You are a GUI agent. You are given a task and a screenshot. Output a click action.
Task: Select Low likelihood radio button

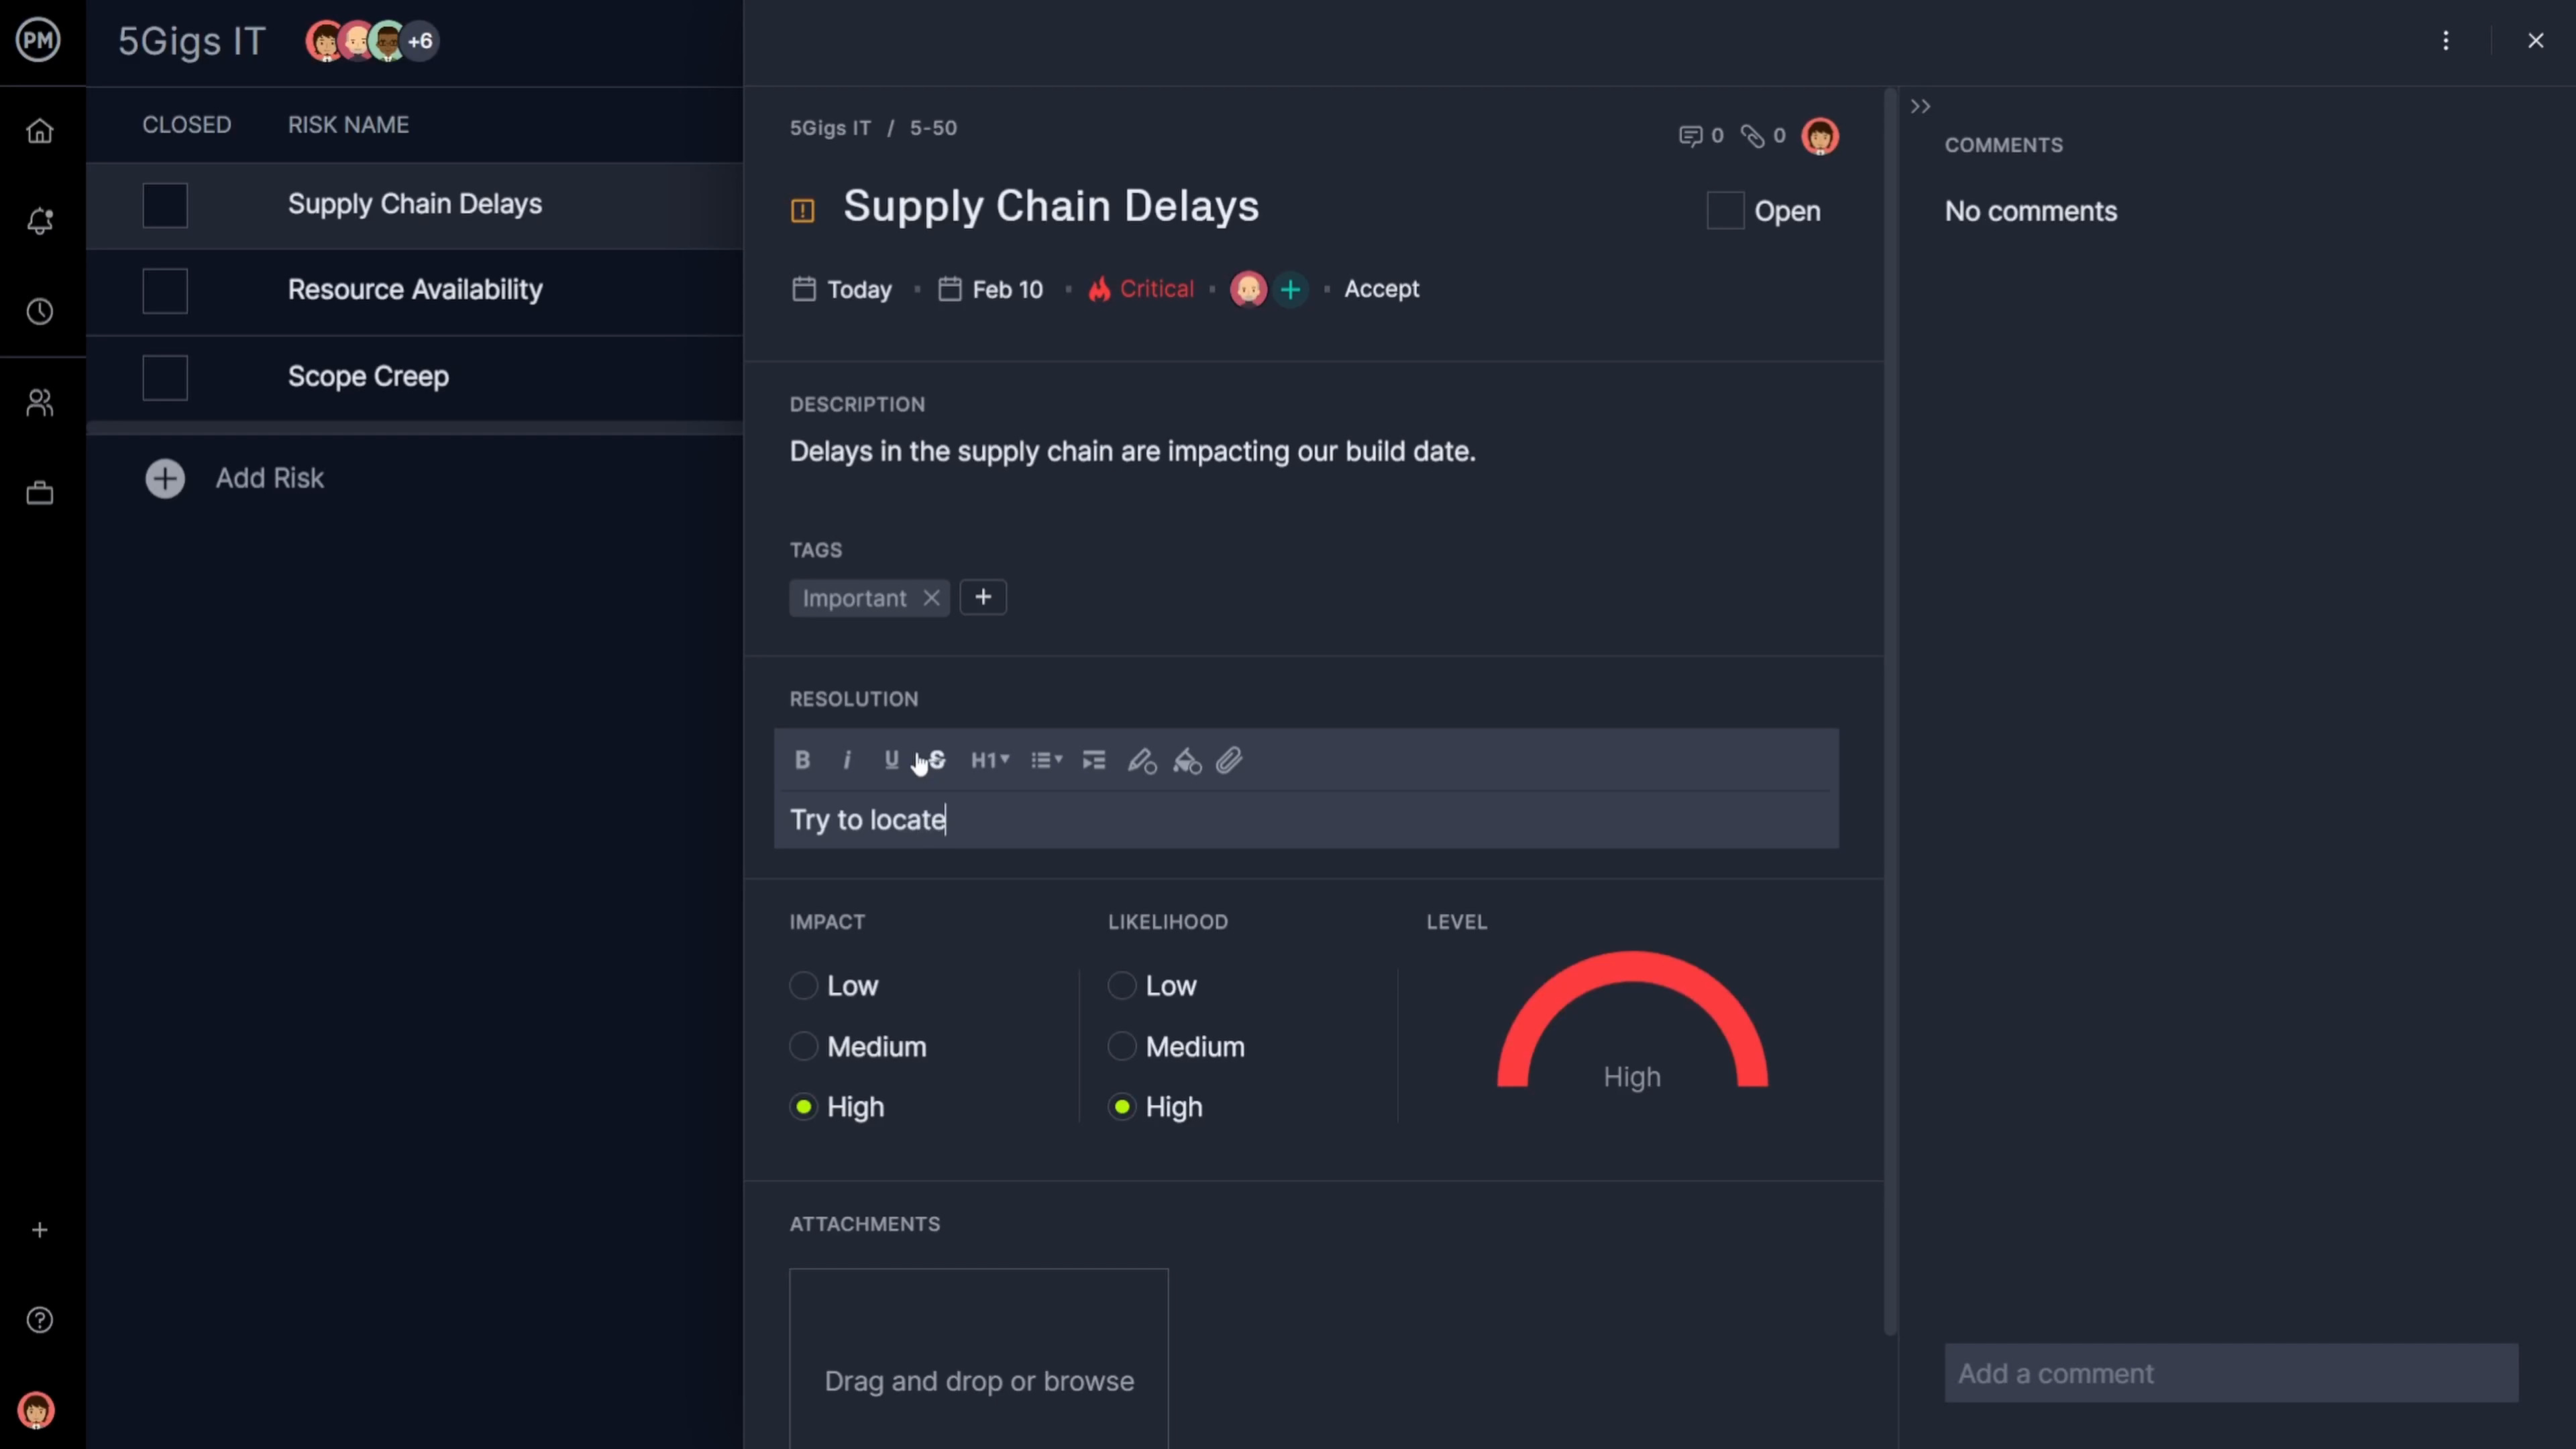click(x=1121, y=985)
